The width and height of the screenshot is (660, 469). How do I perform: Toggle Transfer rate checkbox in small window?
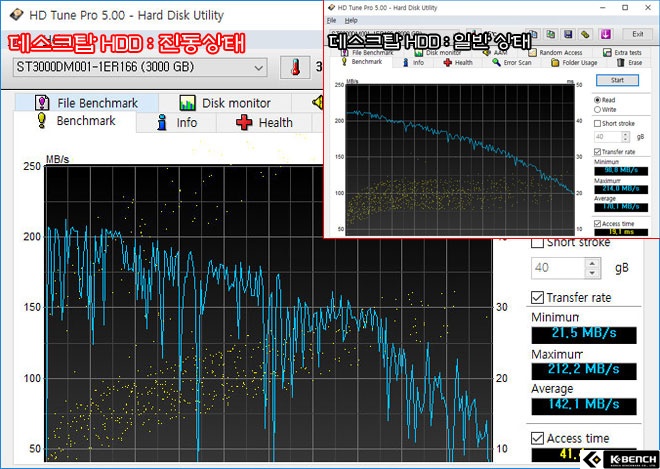[597, 152]
